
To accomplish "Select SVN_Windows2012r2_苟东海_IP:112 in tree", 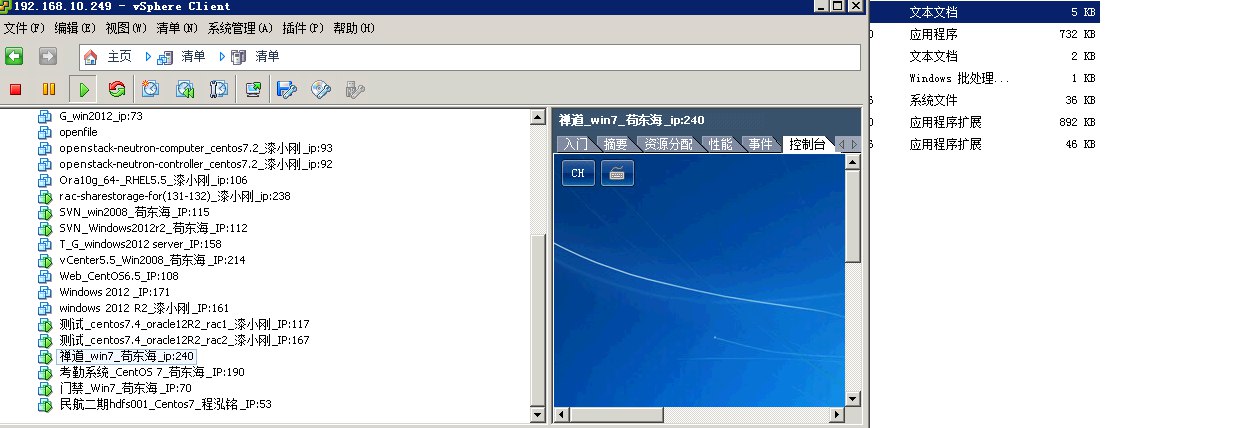I will tap(153, 228).
